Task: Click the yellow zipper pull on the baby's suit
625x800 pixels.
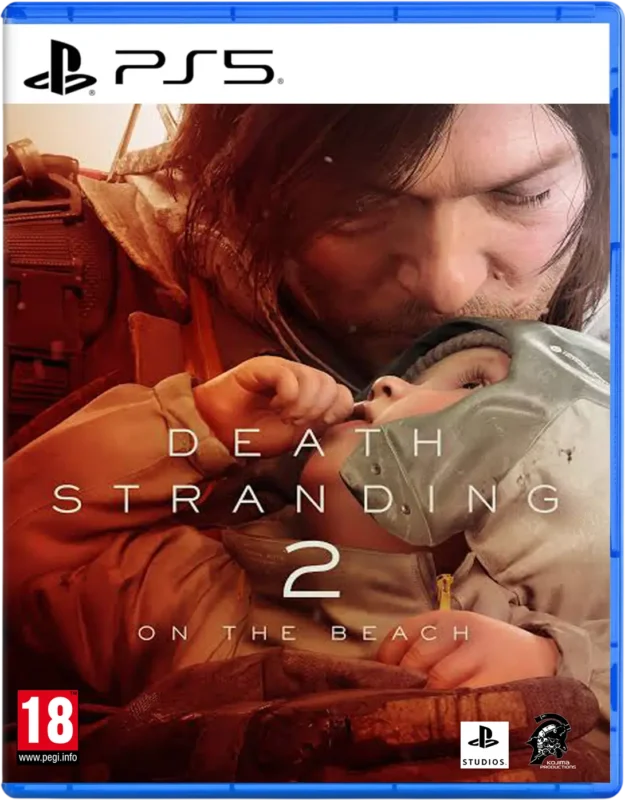Action: click(x=444, y=592)
